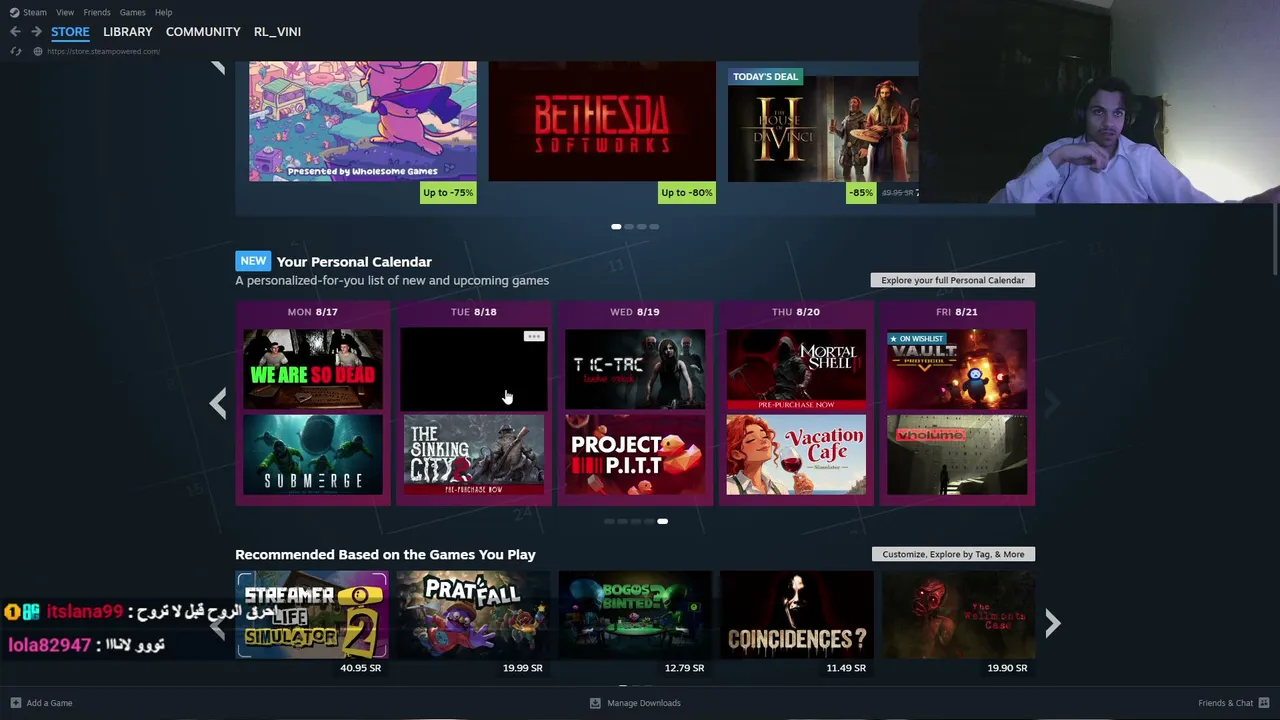Open The House of Da Vinci II deal

pos(823,129)
